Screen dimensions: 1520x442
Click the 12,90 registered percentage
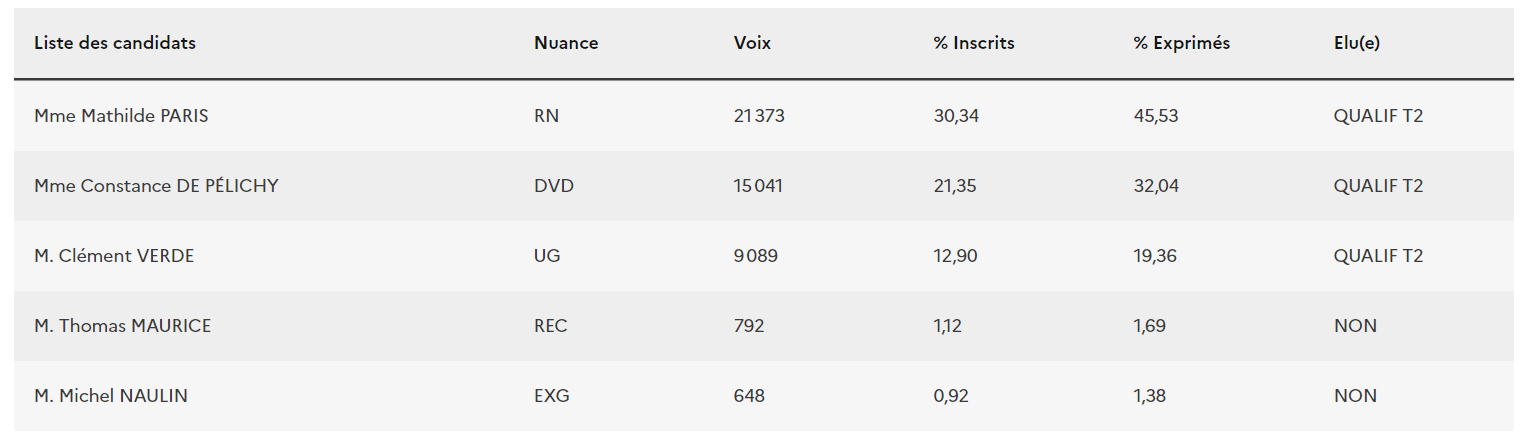[955, 256]
